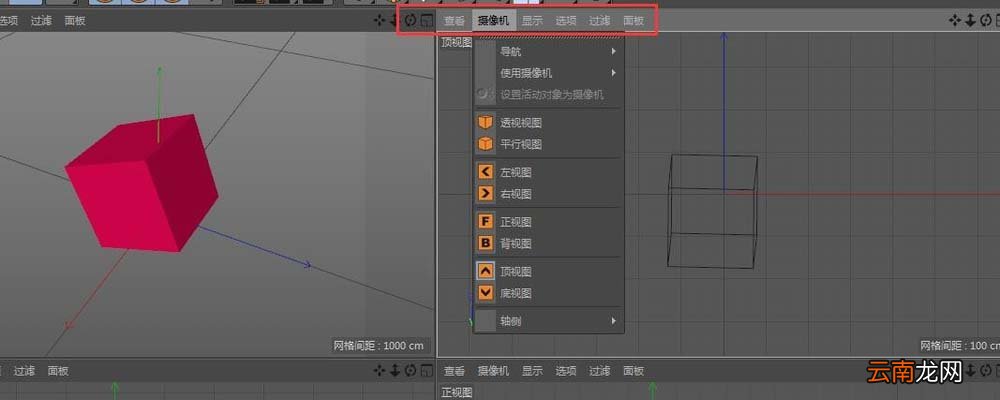1000x400 pixels.
Task: Open 过滤 menu of the 正视图 viewport
Action: 599,371
